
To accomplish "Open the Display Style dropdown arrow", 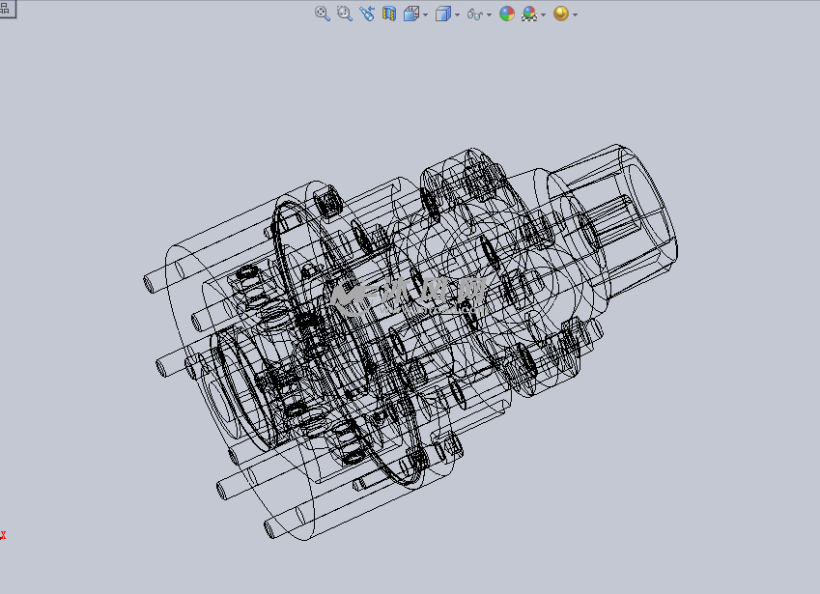I will click(x=458, y=14).
